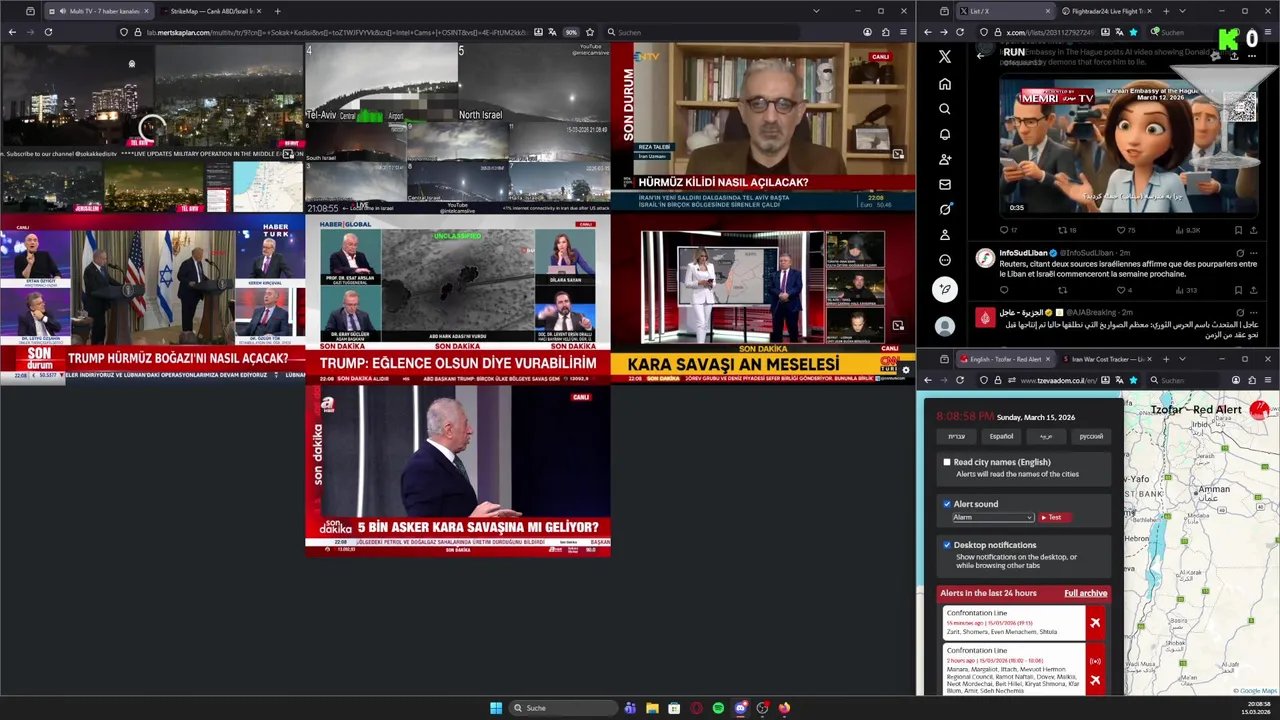Open File Explorer from taskbar
1280x720 pixels.
click(652, 708)
